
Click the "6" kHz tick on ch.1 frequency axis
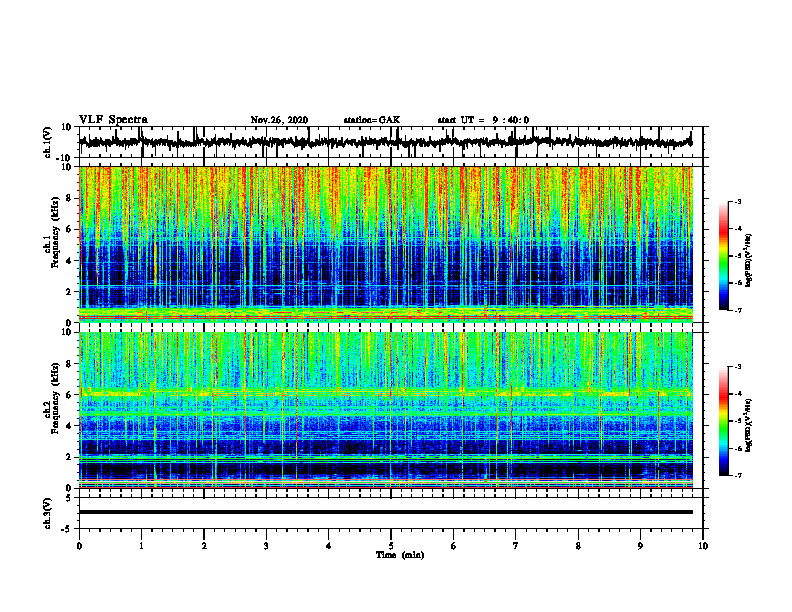[69, 229]
